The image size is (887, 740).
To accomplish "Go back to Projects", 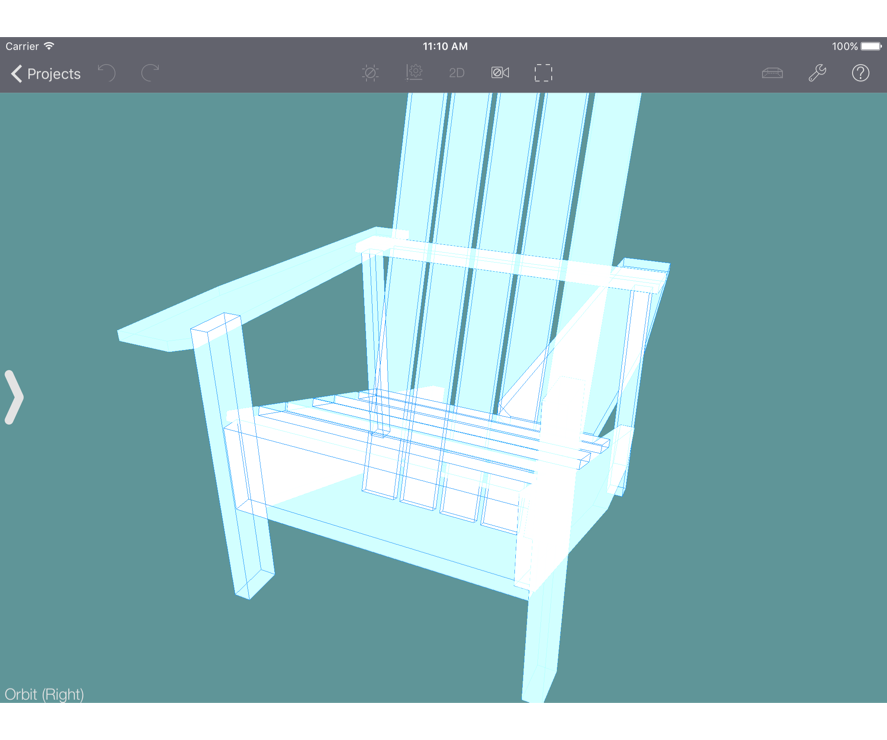I will (45, 73).
